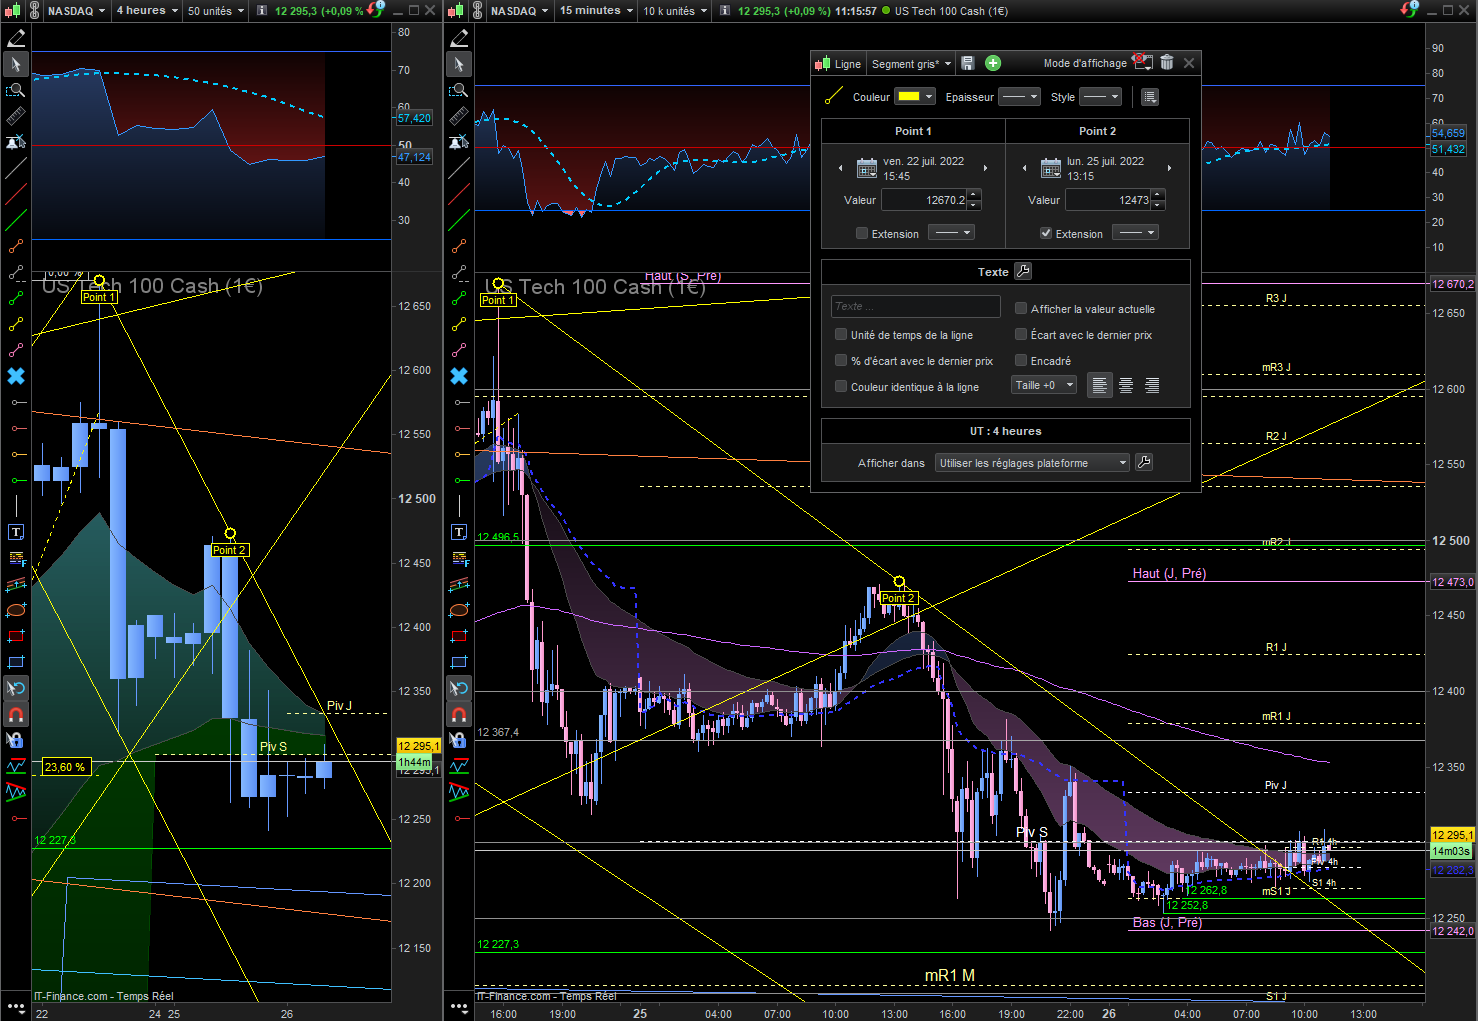
Task: Click the green plus add-style icon
Action: [x=993, y=63]
